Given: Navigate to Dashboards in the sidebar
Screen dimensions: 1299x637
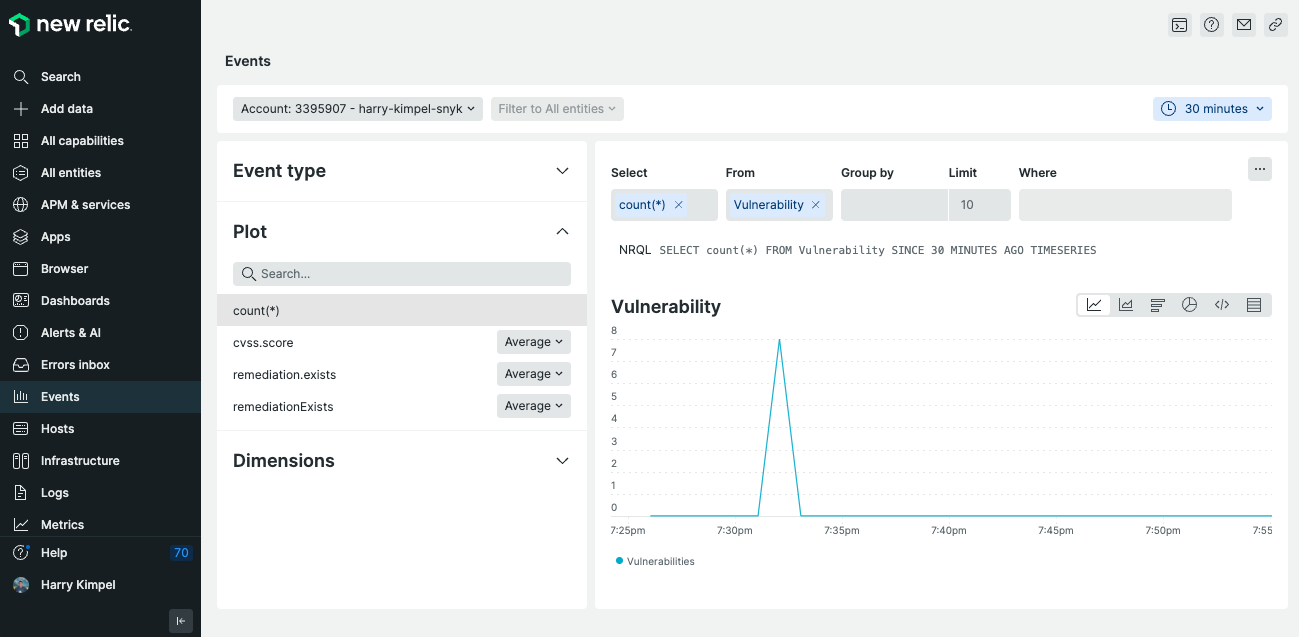Looking at the screenshot, I should (x=73, y=300).
